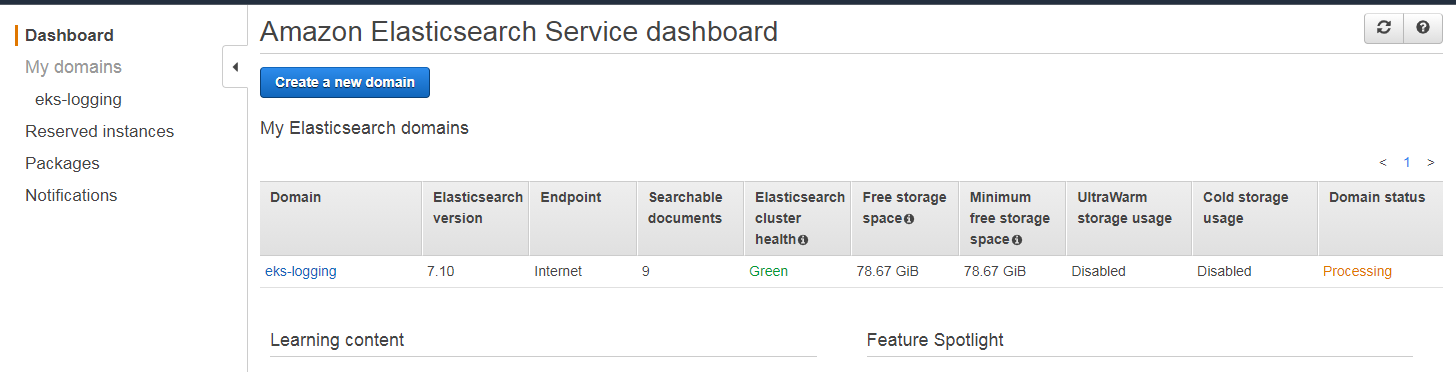The image size is (1456, 372).
Task: Open the eks-logging domain link in table
Action: [x=301, y=271]
